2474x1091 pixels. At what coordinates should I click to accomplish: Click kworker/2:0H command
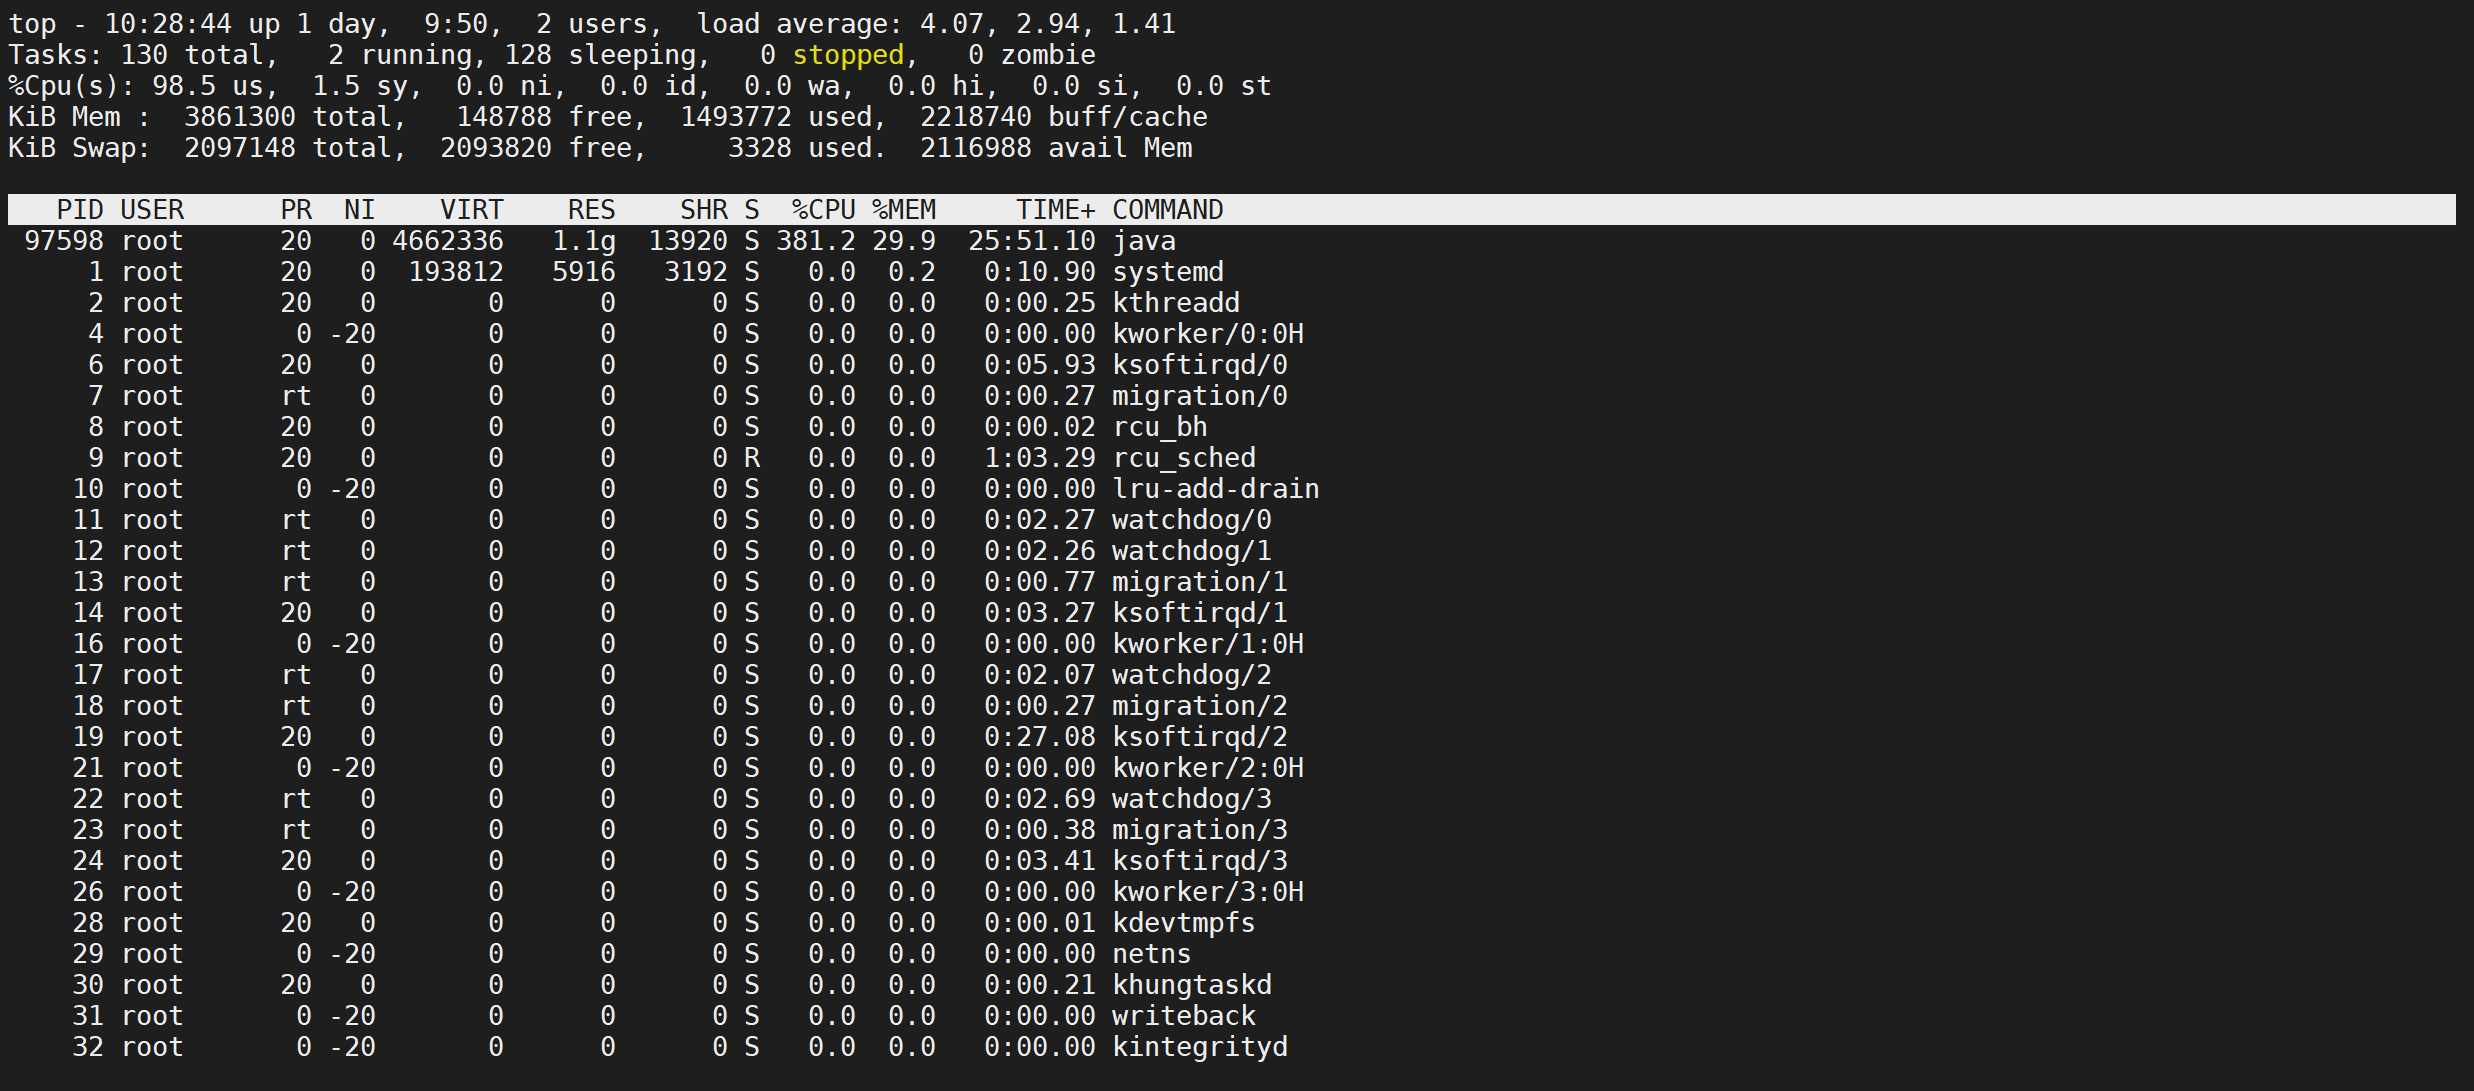point(1208,768)
